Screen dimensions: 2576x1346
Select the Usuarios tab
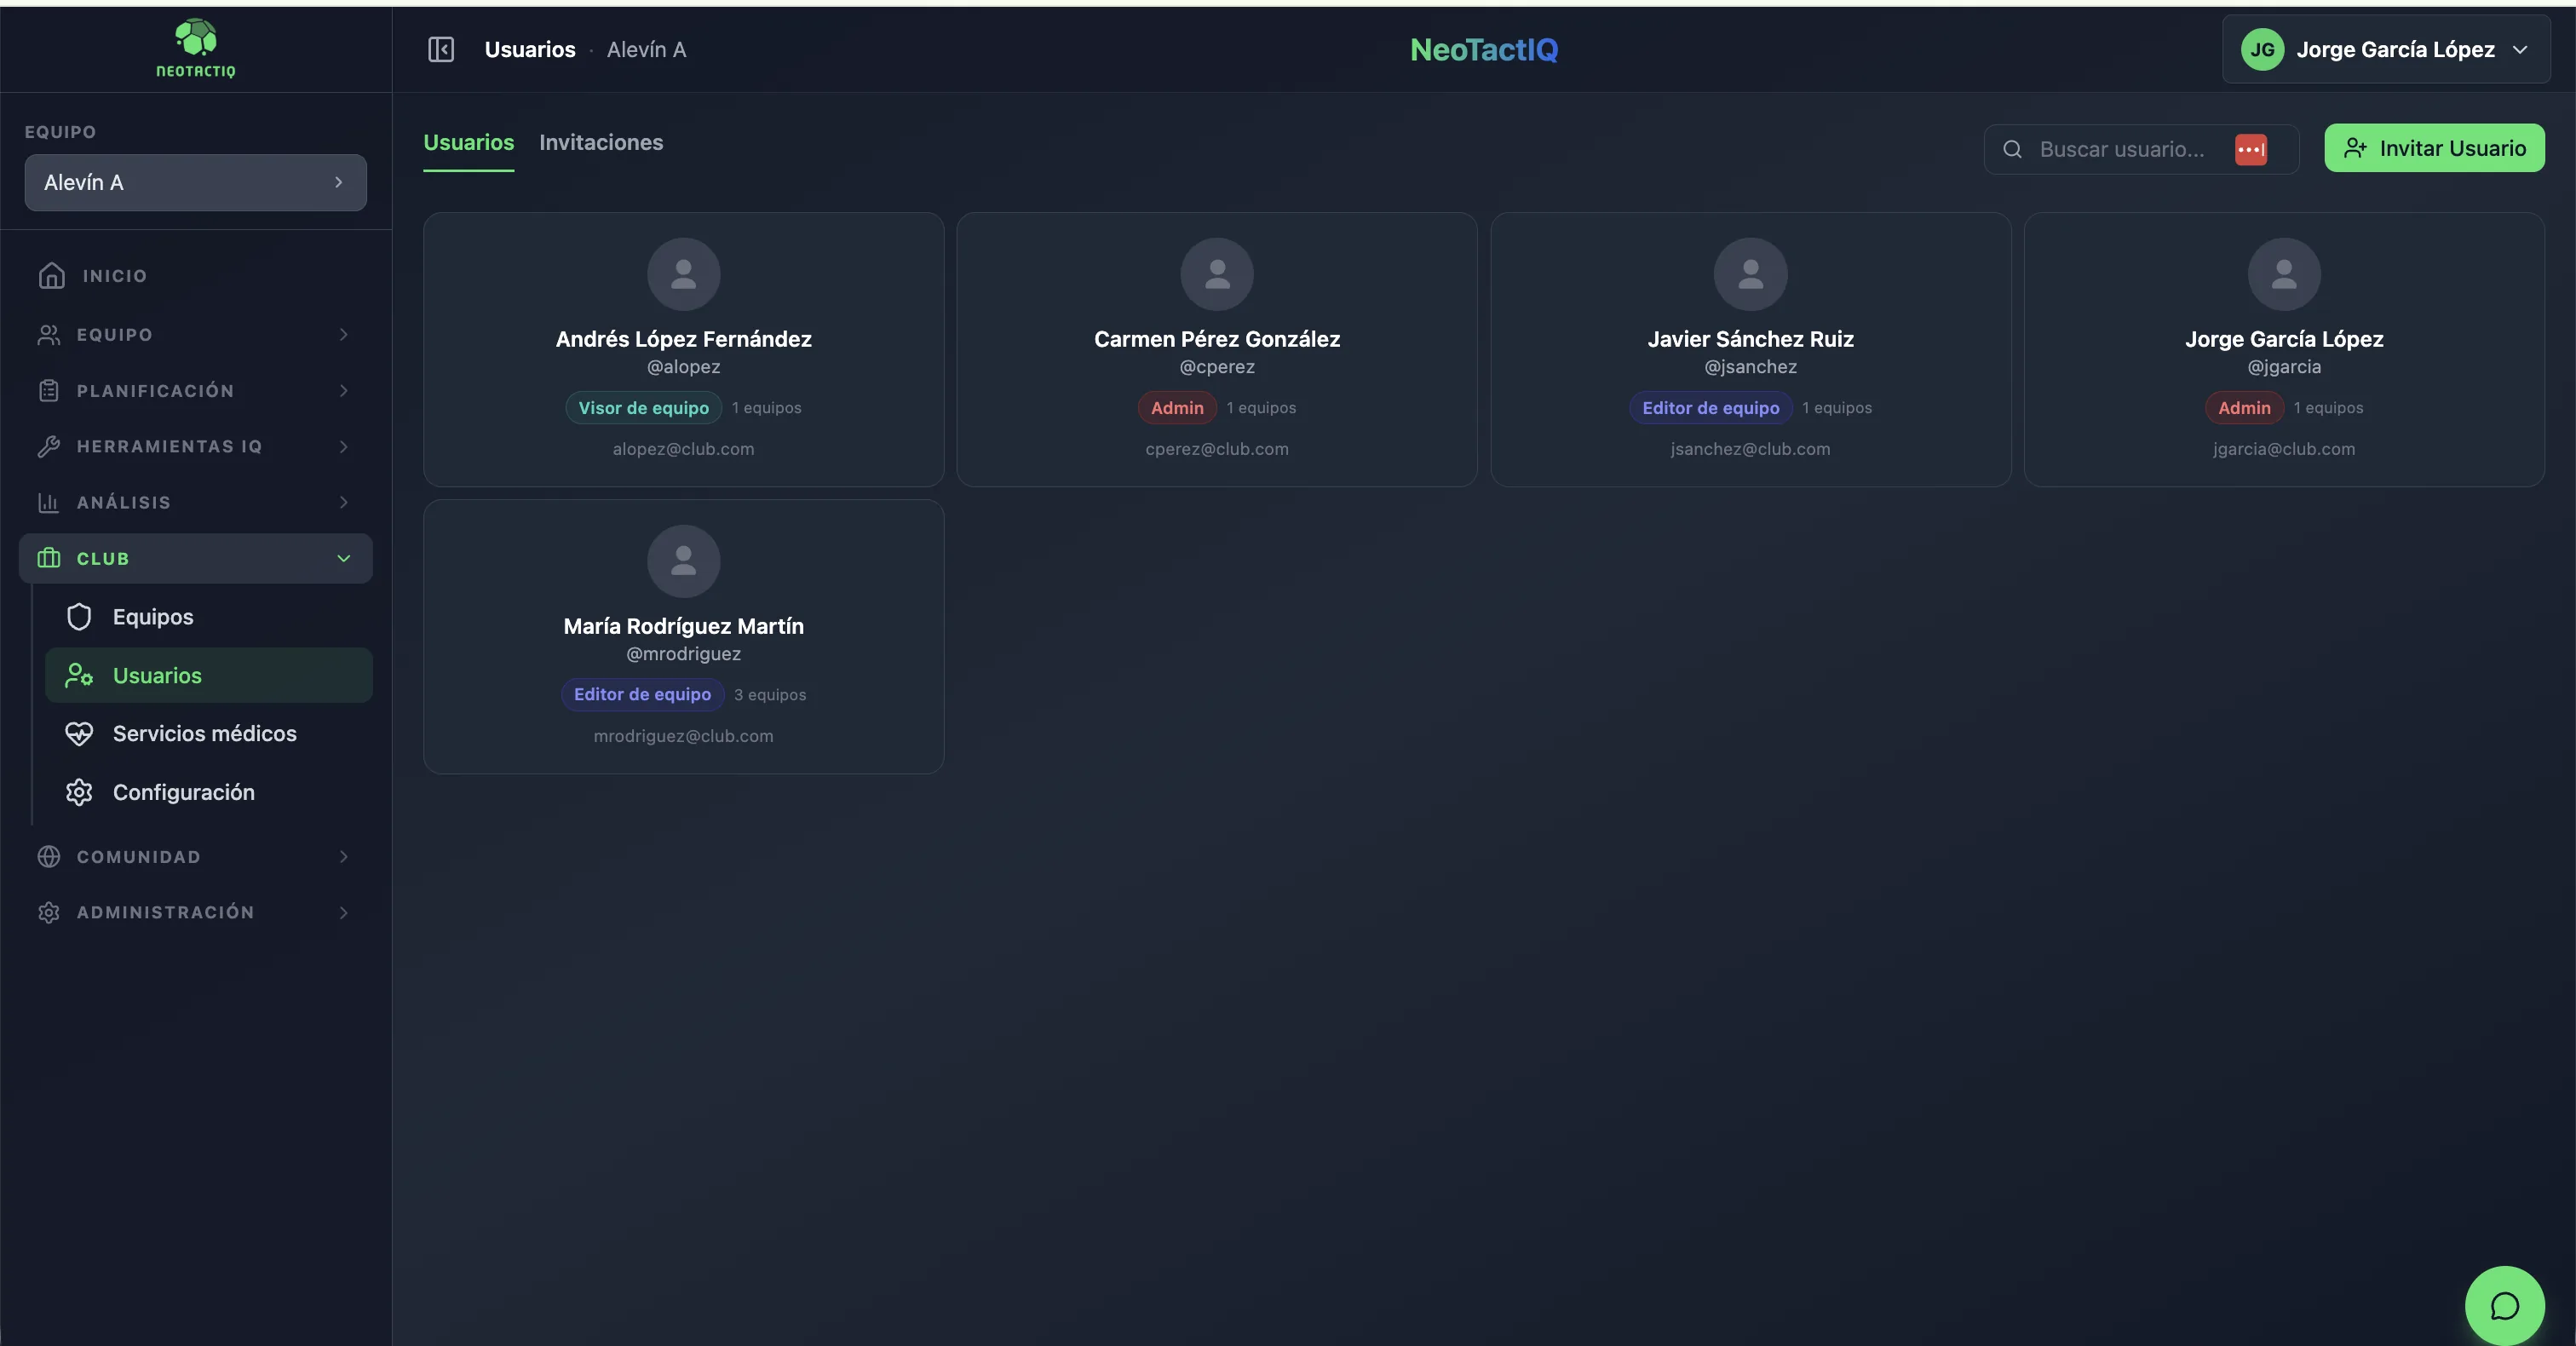click(x=469, y=142)
